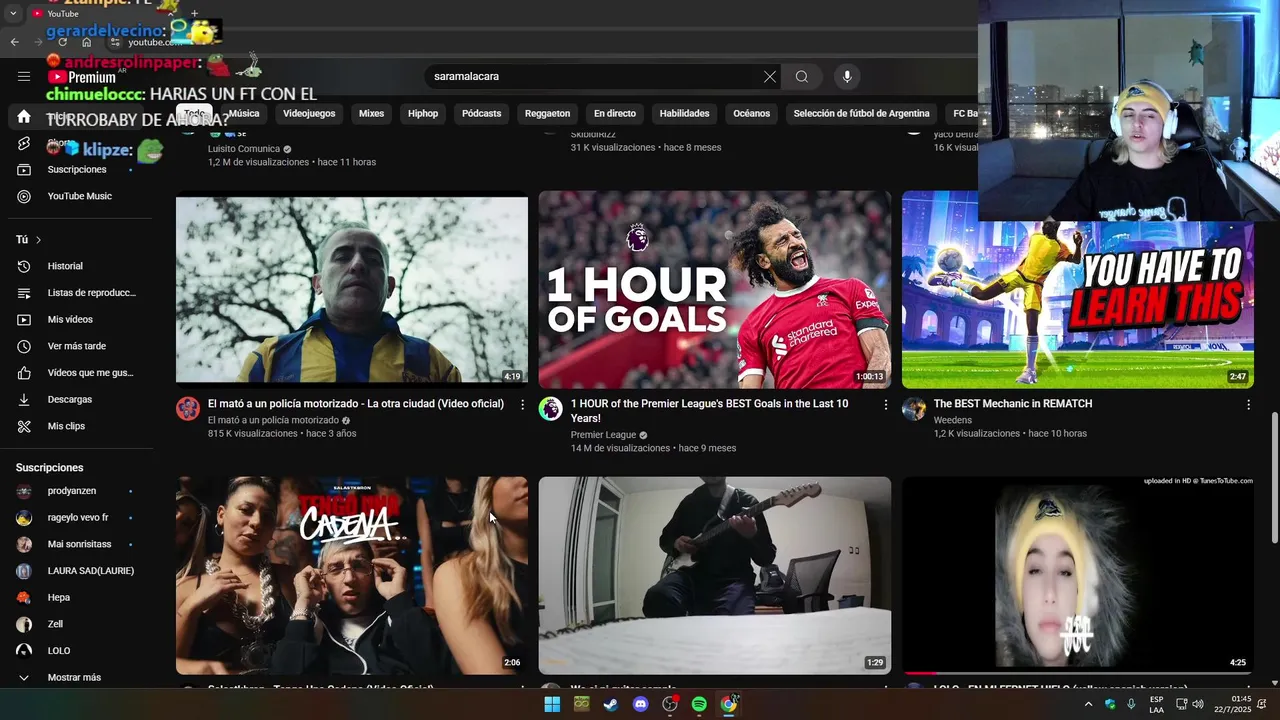
Task: Open options for The BEST Mechanic in REMATCH
Action: point(1248,404)
